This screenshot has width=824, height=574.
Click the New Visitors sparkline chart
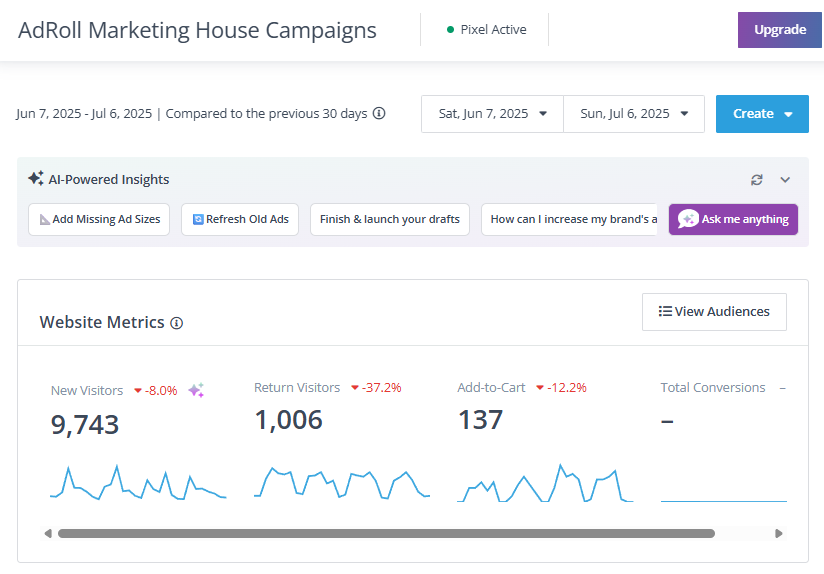point(138,482)
